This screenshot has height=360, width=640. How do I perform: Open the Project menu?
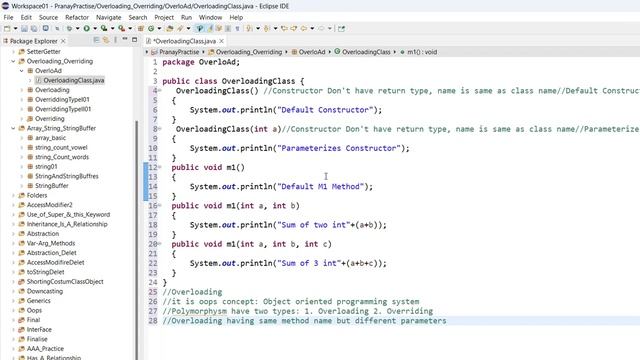pos(164,17)
